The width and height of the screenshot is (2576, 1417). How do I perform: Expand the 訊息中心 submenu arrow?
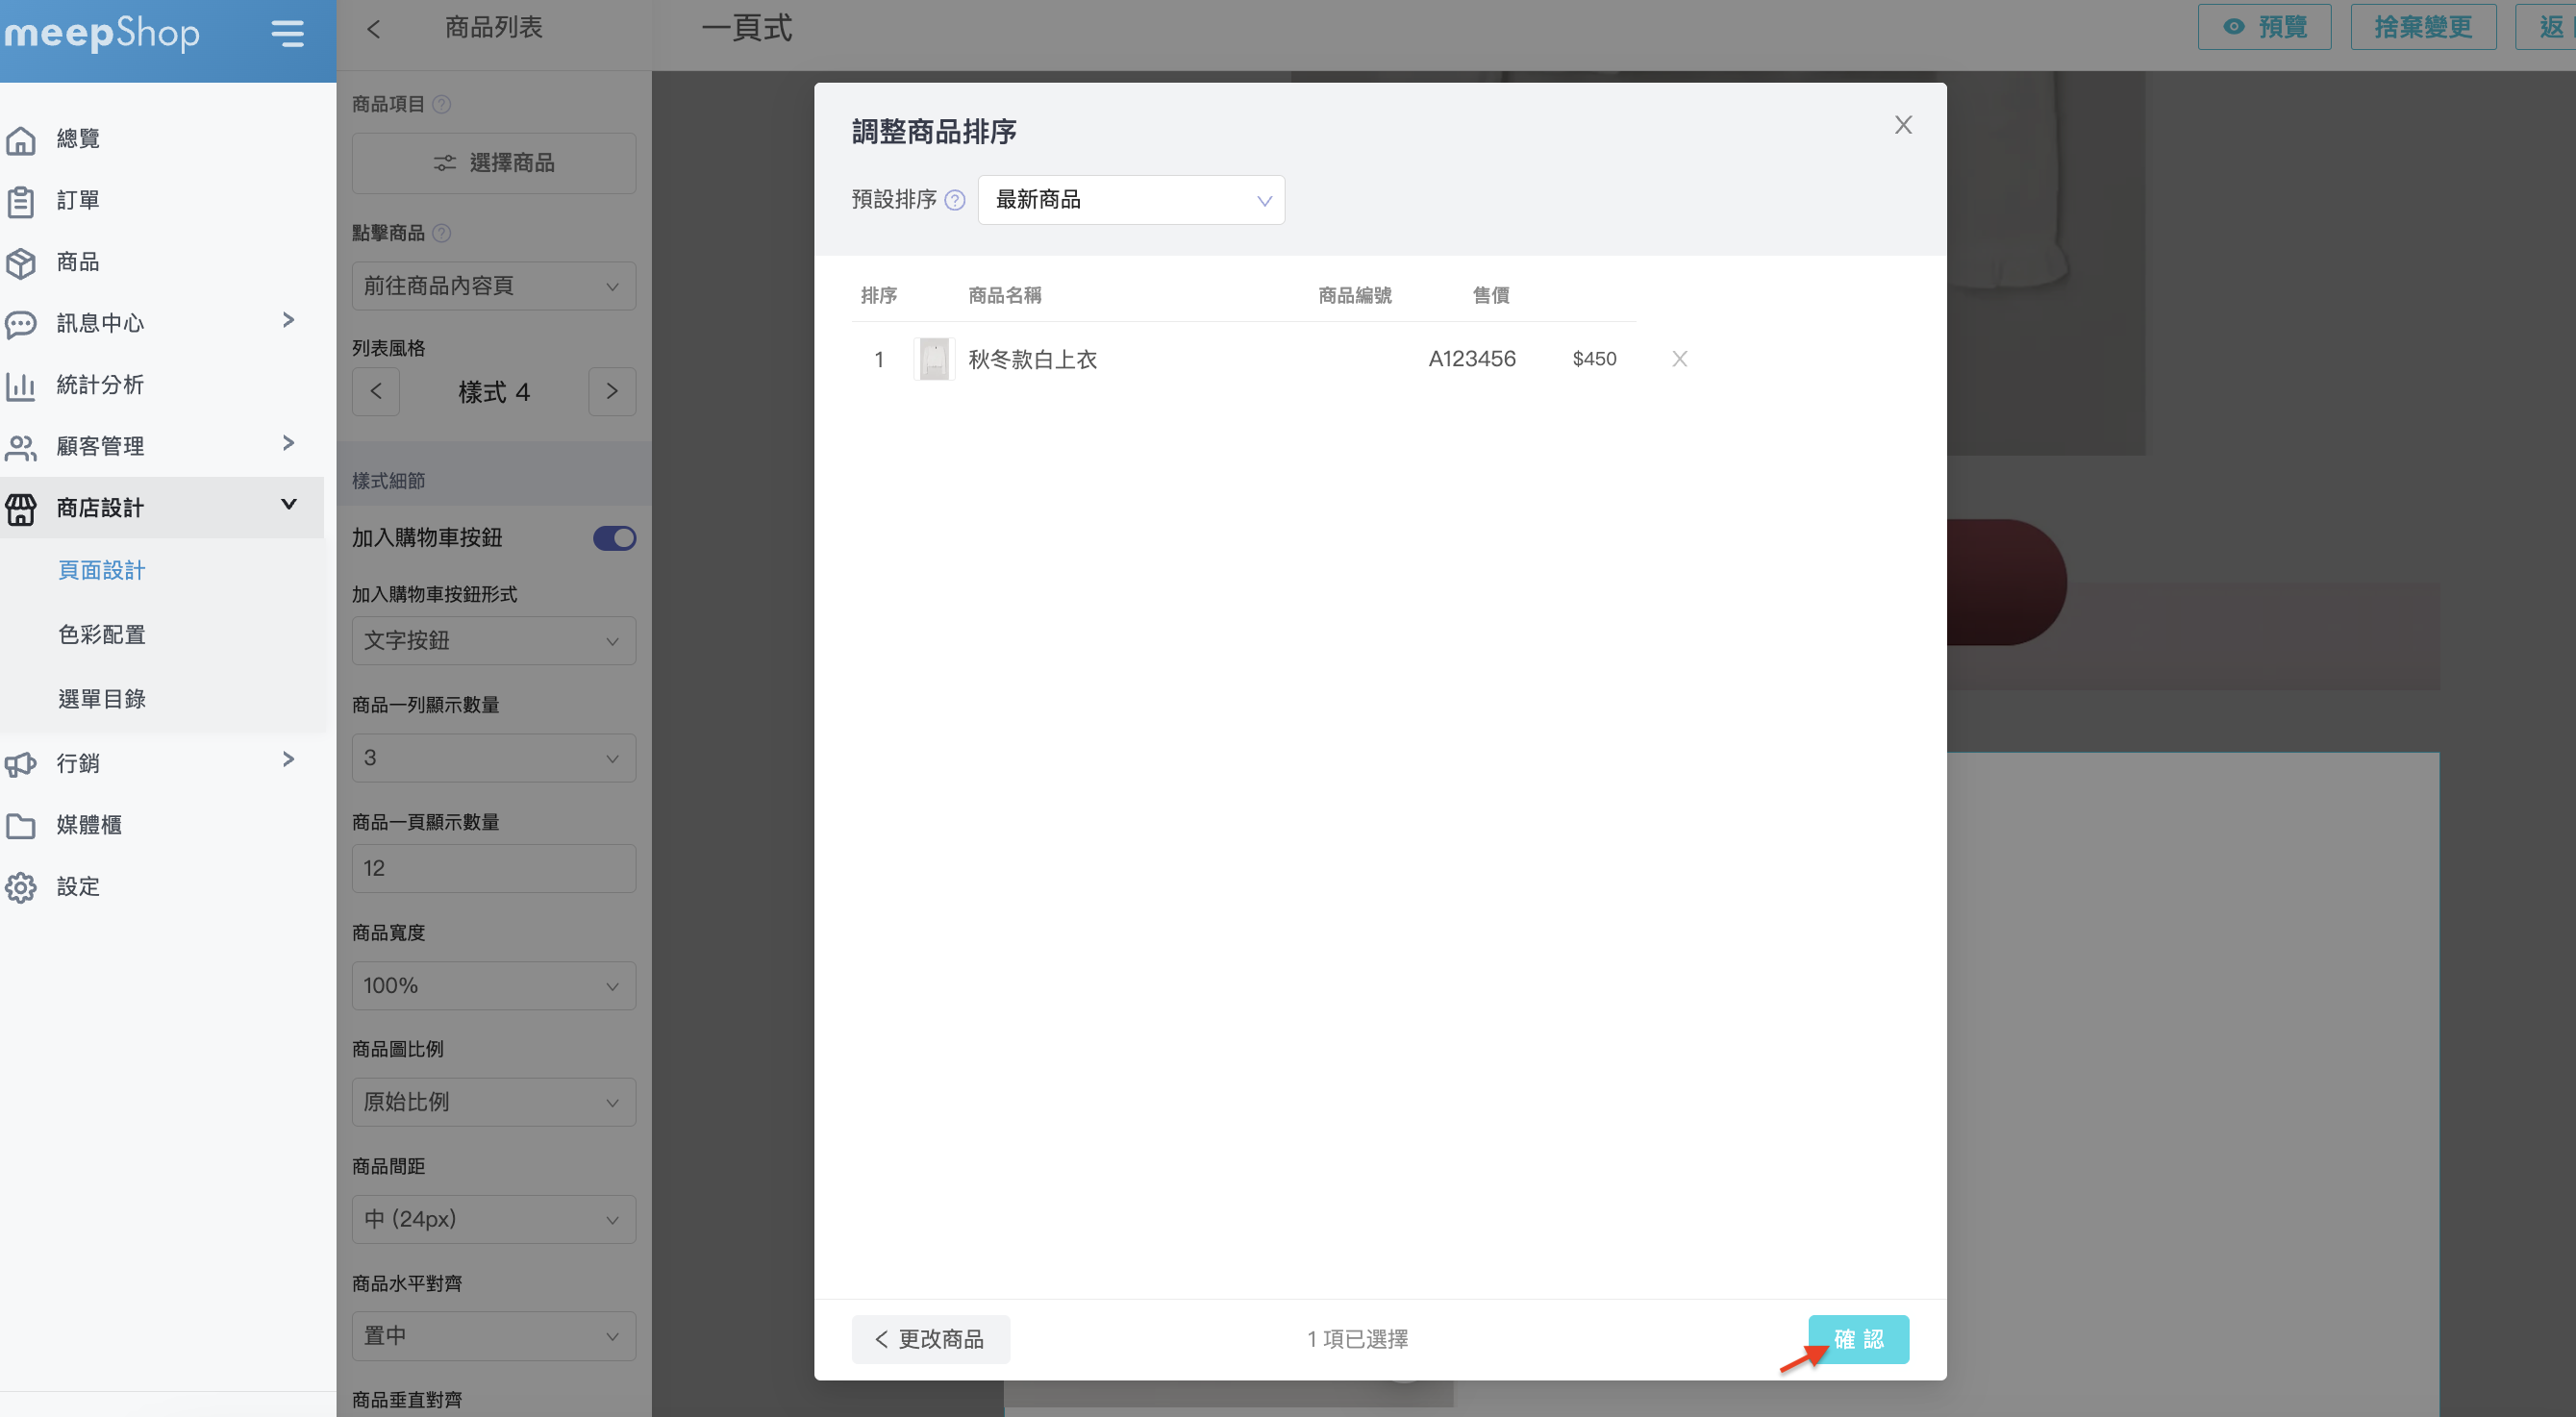[x=288, y=320]
